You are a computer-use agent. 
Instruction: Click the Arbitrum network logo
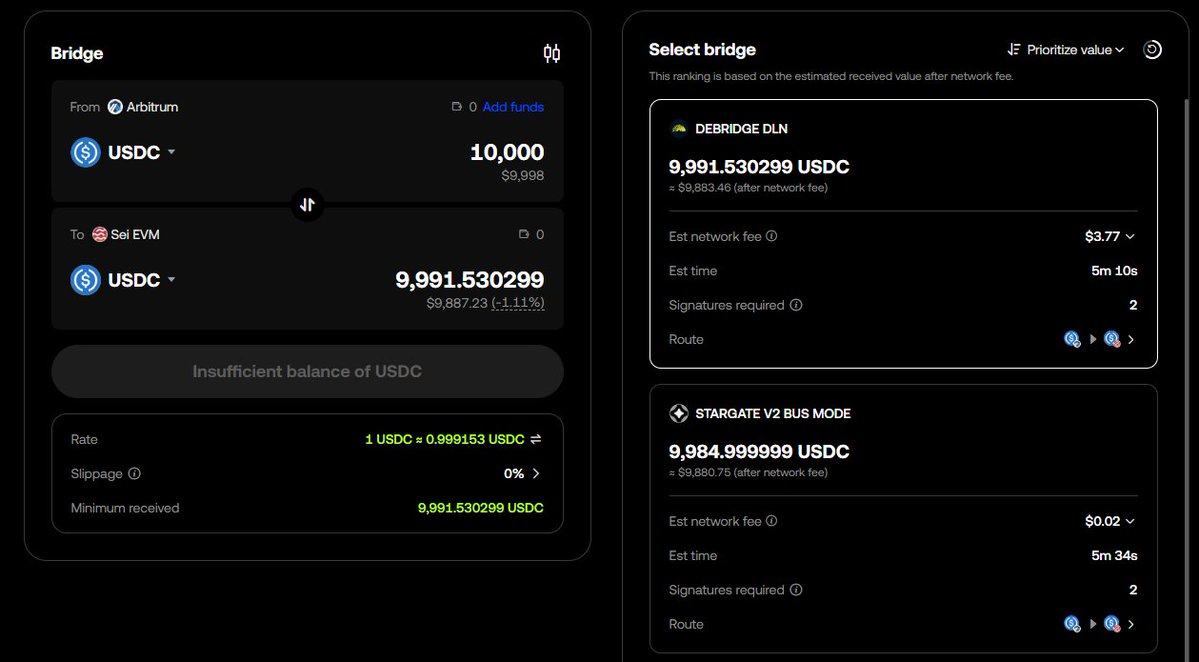[x=115, y=107]
